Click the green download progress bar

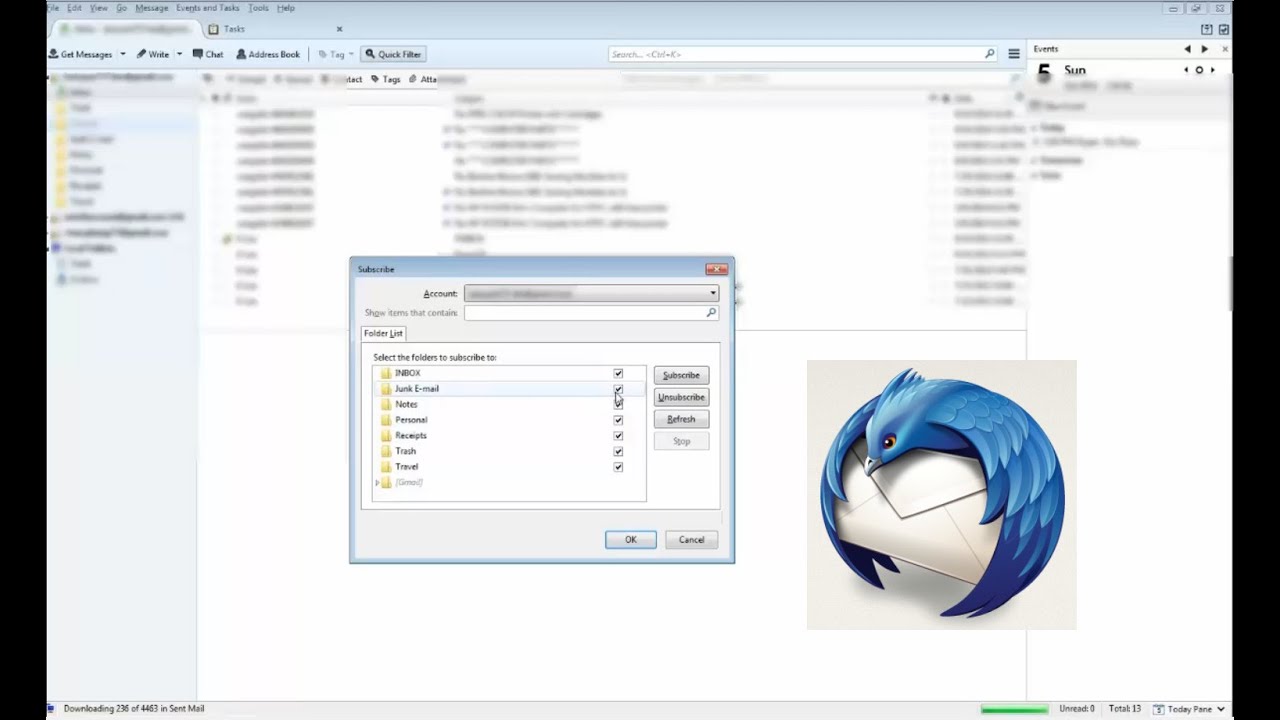(x=1015, y=709)
